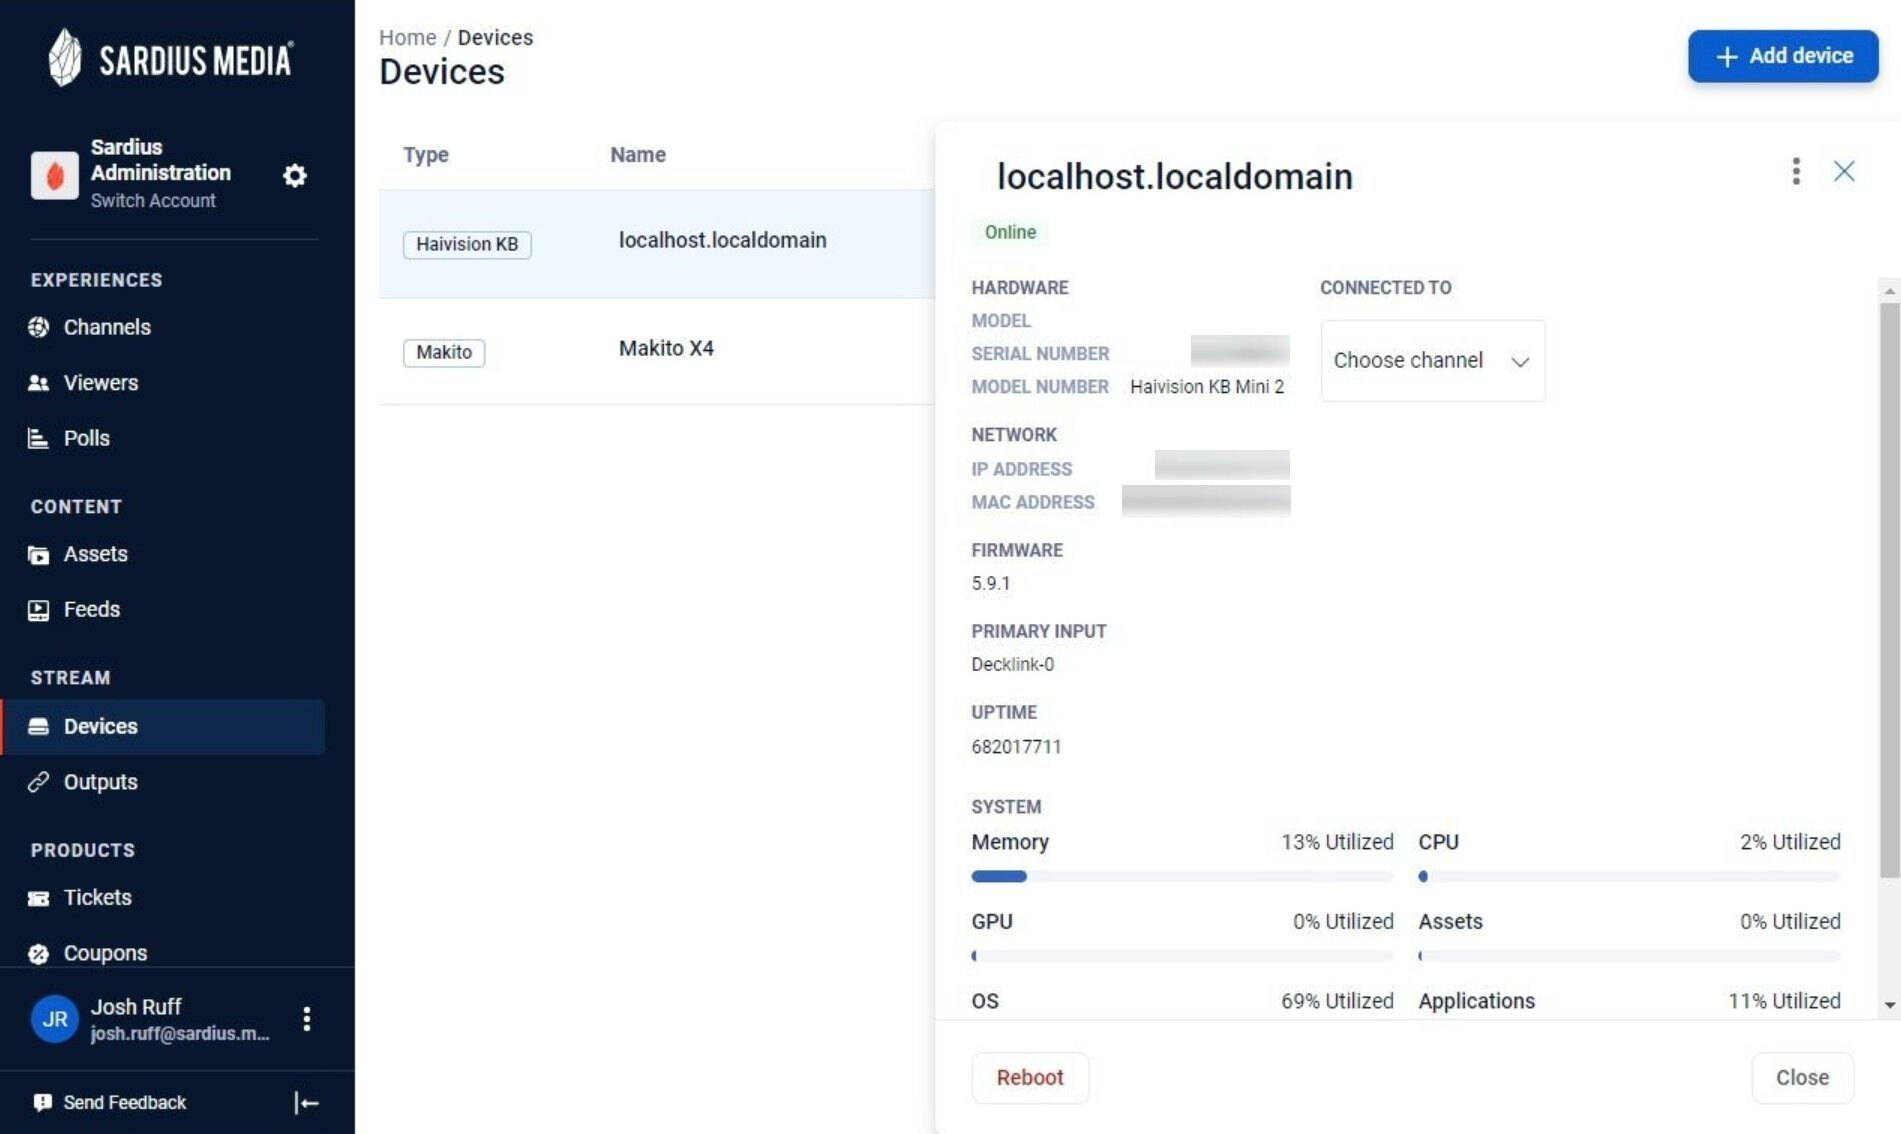This screenshot has width=1901, height=1134.
Task: Select the Makito X4 device row
Action: (x=657, y=351)
